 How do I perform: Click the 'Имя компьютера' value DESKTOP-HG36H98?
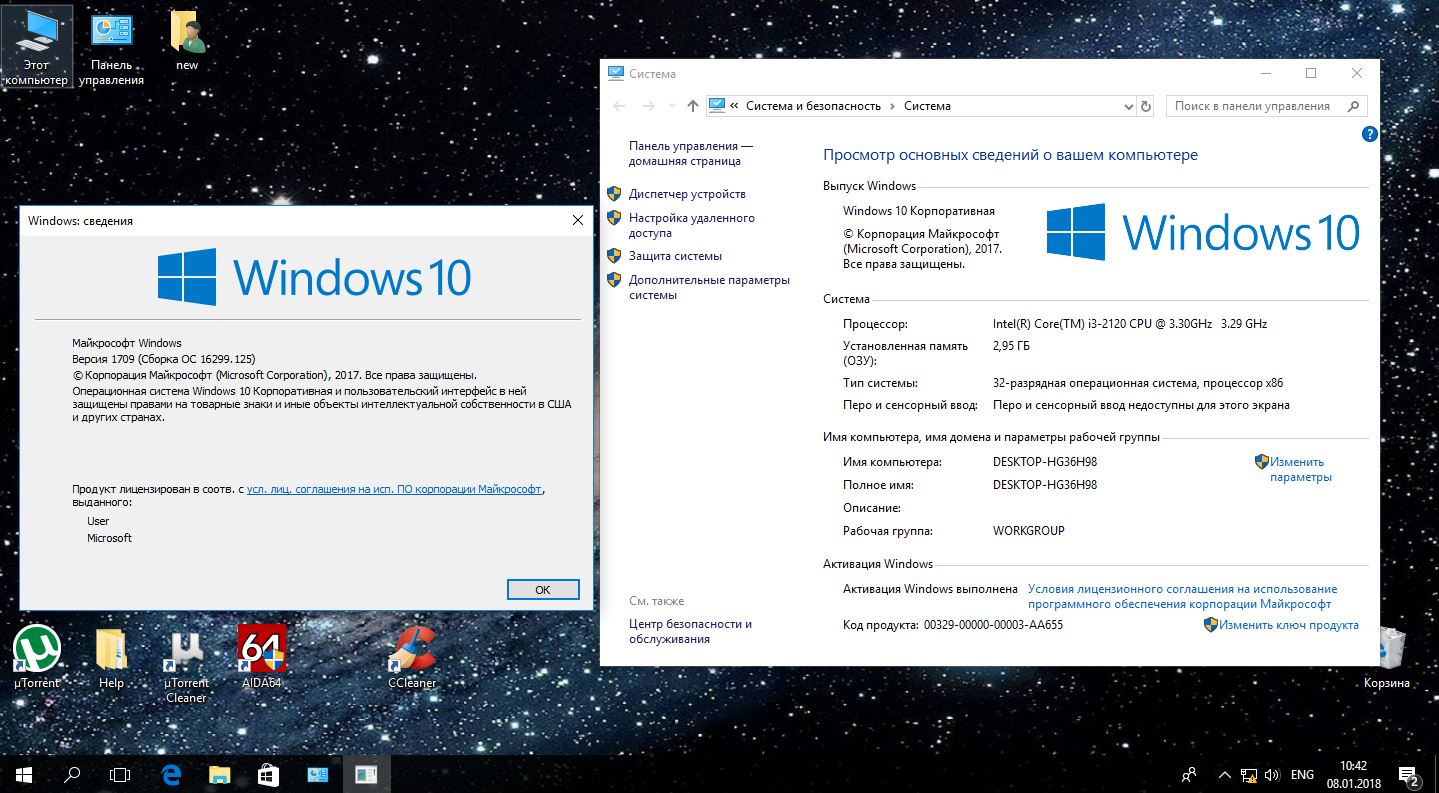[x=1045, y=462]
